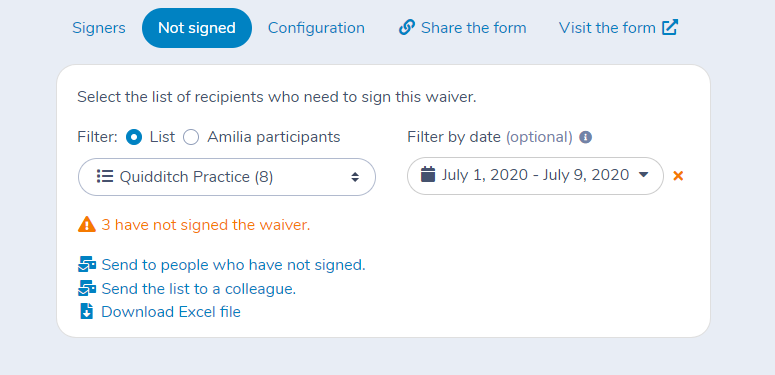Click Send to people who have not signed

tap(233, 265)
